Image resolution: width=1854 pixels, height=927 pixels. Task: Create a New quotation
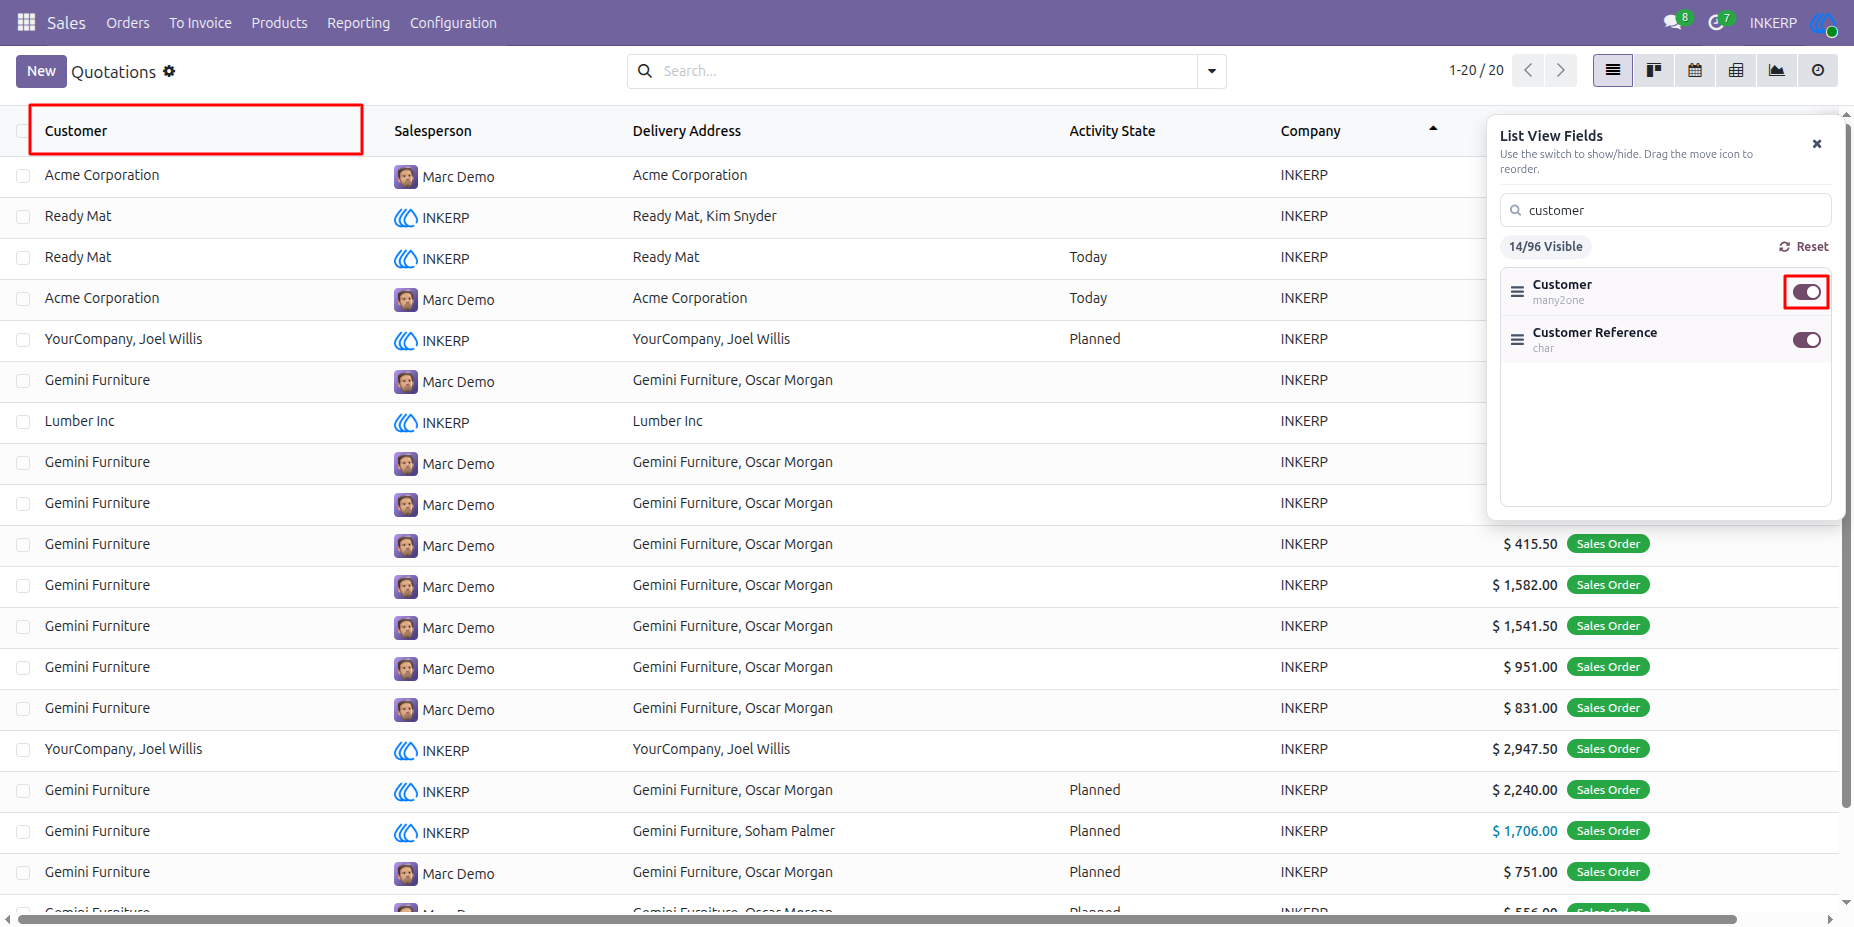(41, 71)
